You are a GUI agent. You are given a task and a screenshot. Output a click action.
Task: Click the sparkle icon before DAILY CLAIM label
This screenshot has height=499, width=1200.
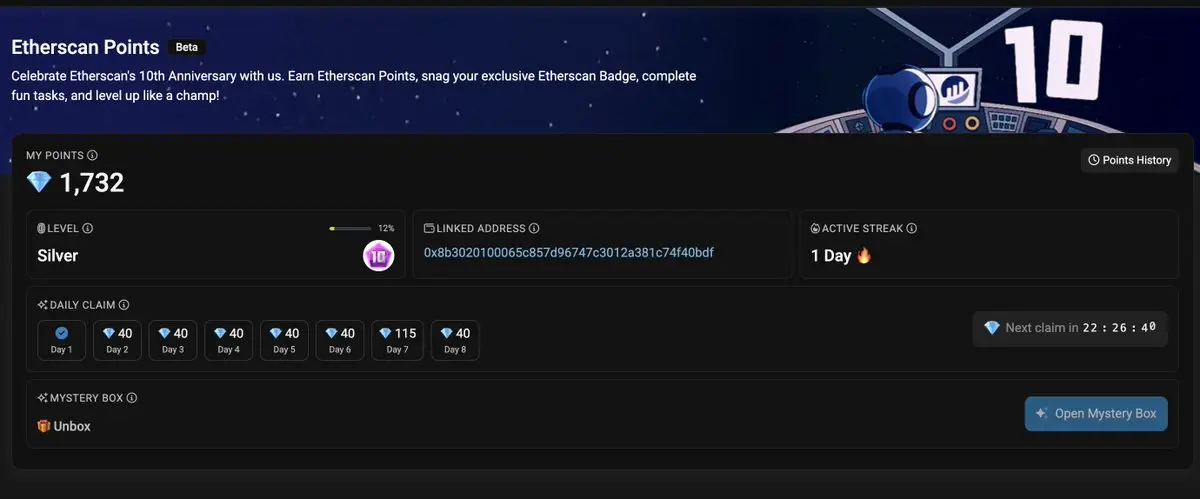pos(43,306)
